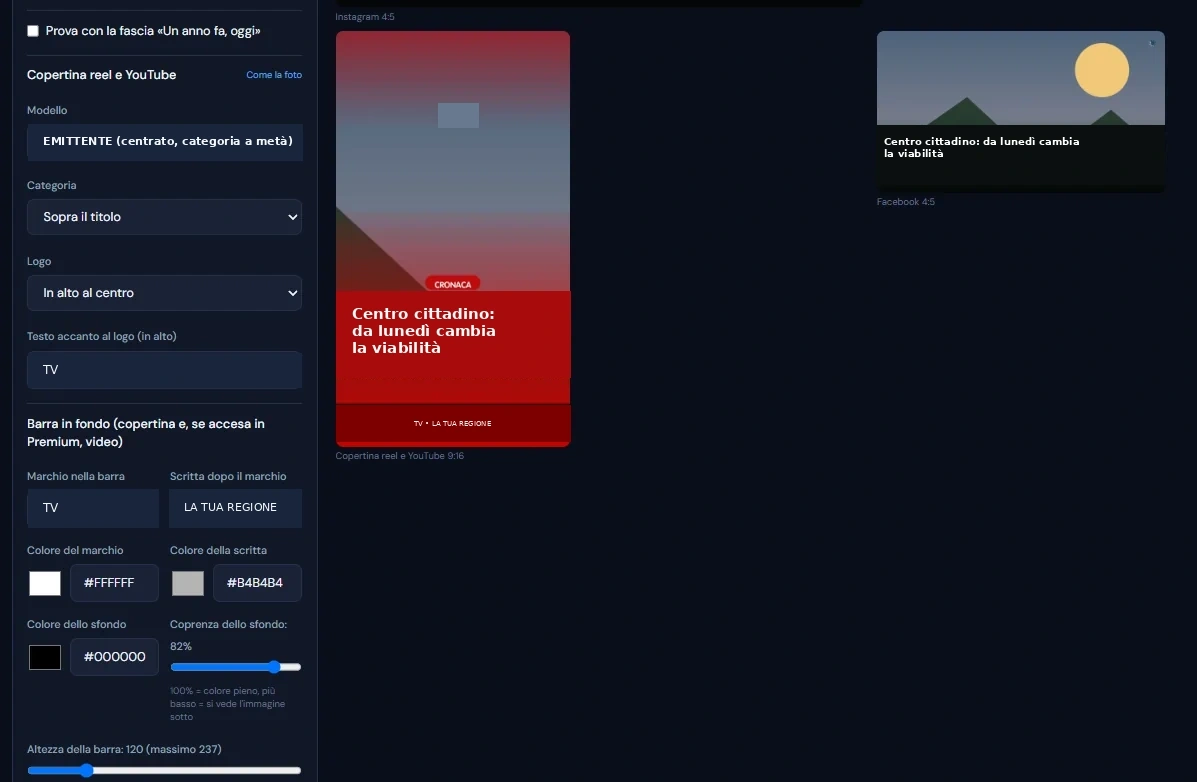Click the headline text in the Facebook preview

[981, 147]
